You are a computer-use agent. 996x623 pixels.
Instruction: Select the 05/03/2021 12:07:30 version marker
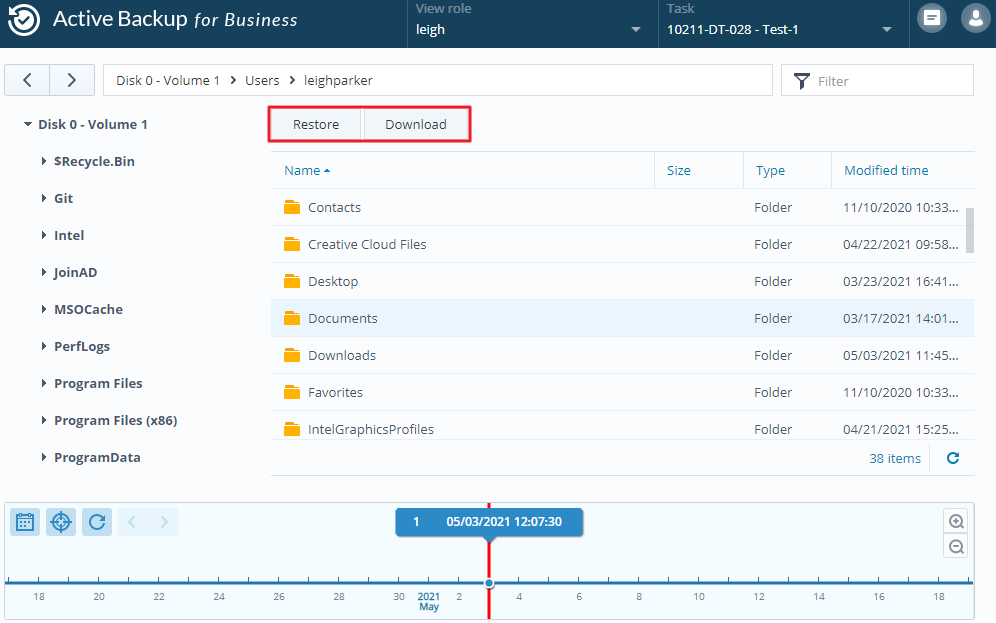coord(489,522)
